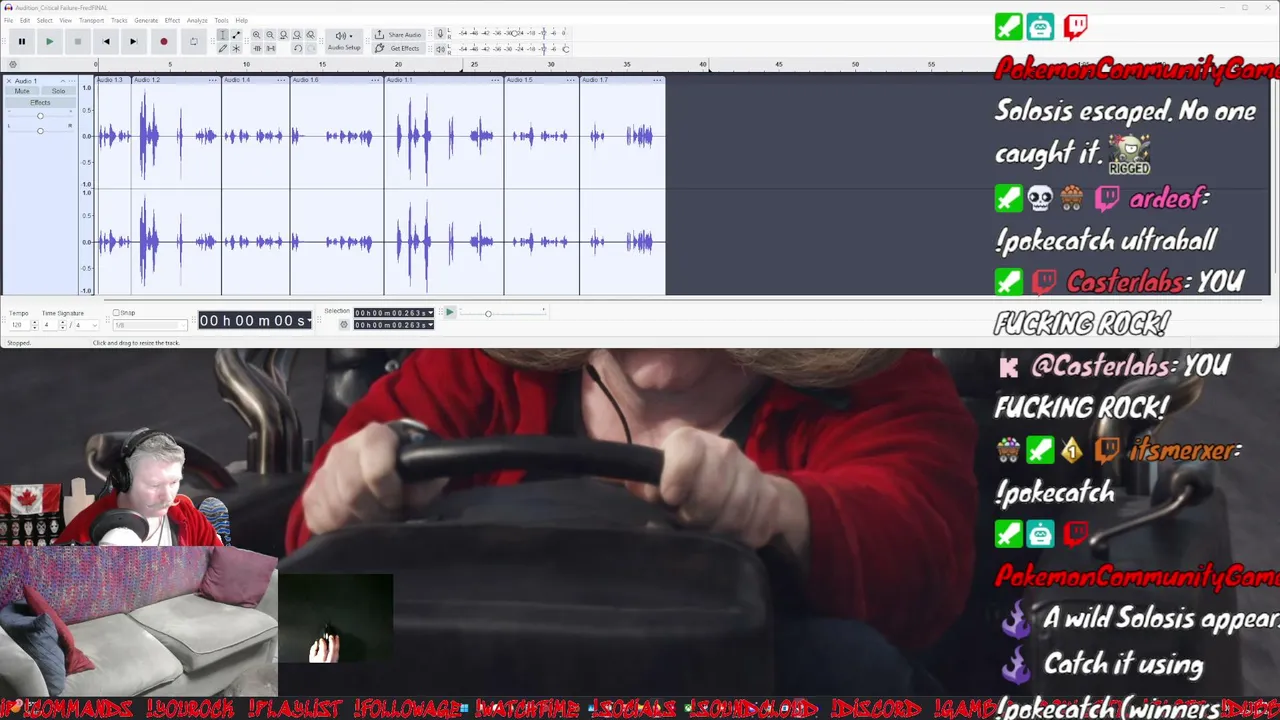Open the selection settings gear
Image resolution: width=1280 pixels, height=720 pixels.
pos(344,324)
